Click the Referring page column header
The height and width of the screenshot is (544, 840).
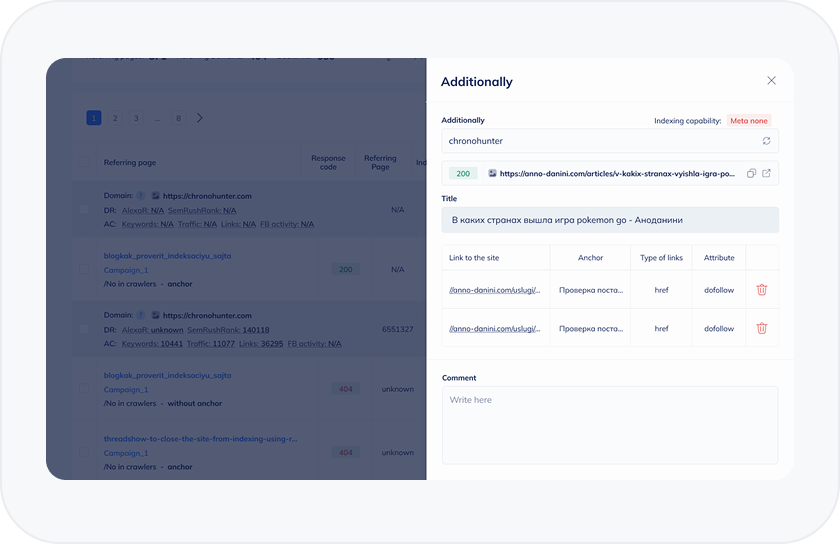click(x=130, y=162)
